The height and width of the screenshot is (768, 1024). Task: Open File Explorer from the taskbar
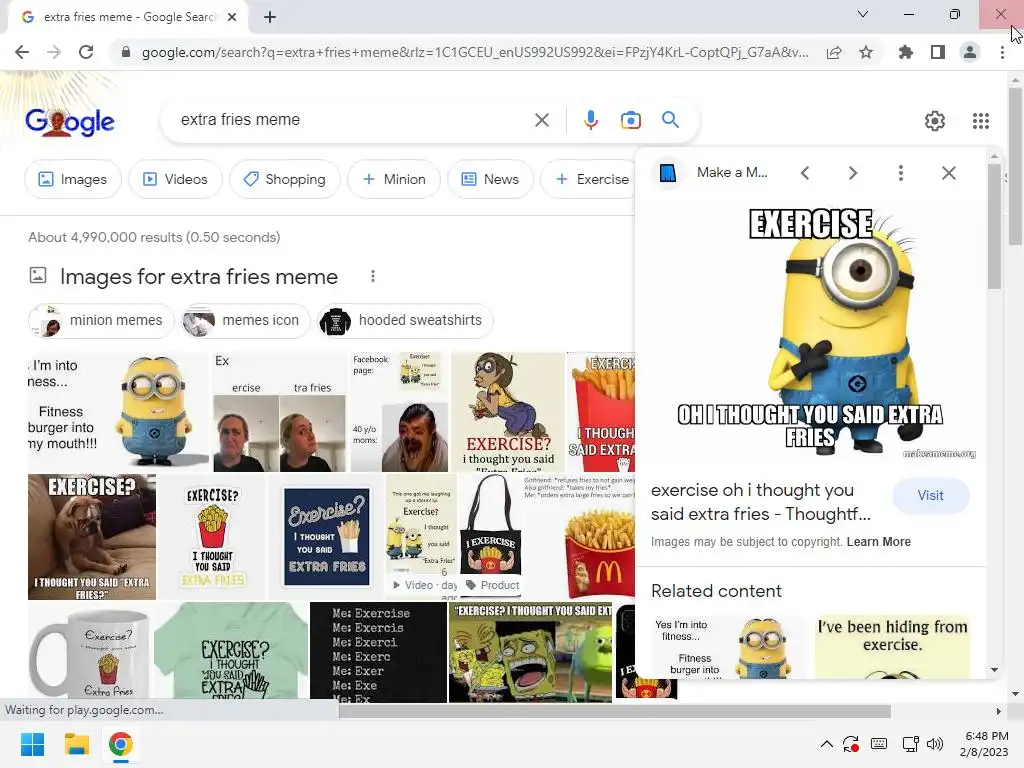click(x=76, y=744)
